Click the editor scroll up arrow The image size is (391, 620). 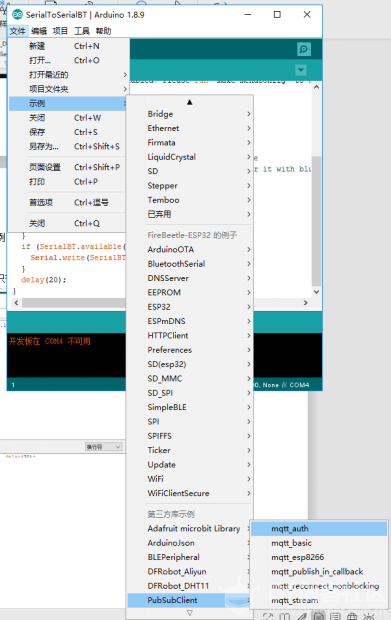click(x=316, y=87)
